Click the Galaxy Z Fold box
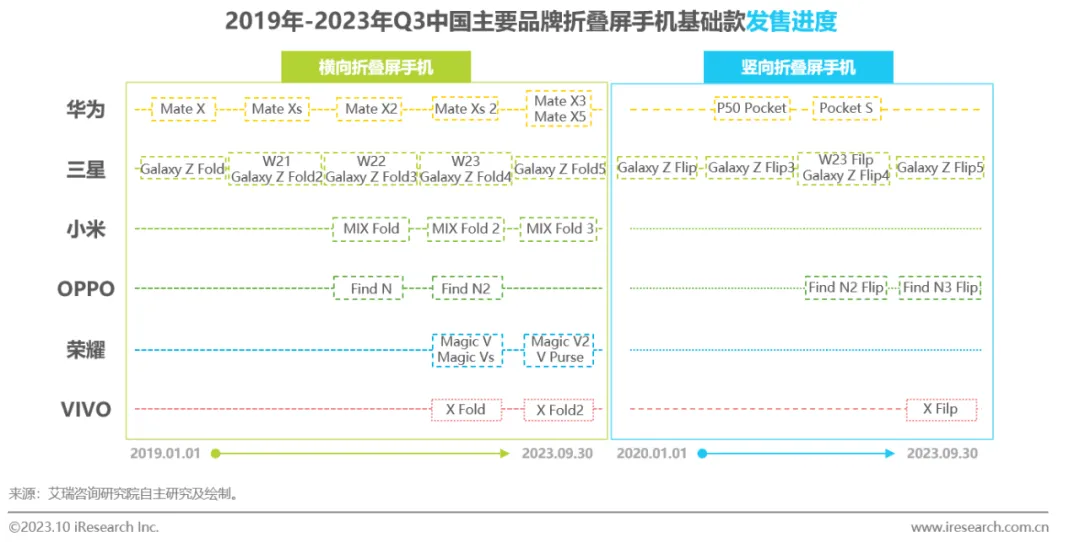This screenshot has height=543, width=1080. (183, 169)
